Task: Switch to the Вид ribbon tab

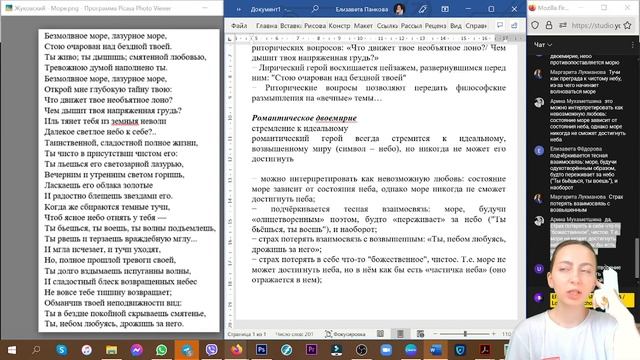Action: (456, 25)
